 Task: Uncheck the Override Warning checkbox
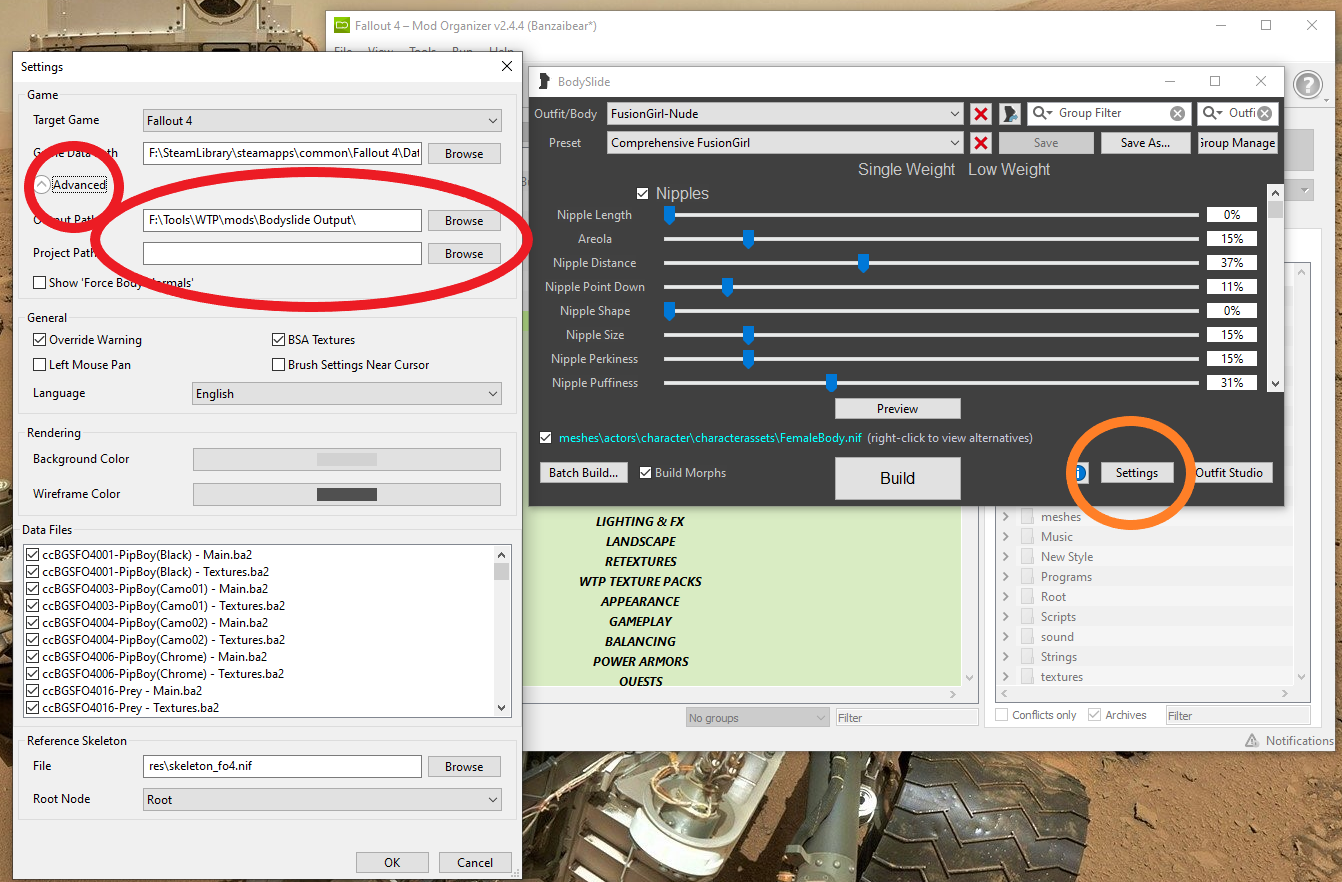pos(40,340)
